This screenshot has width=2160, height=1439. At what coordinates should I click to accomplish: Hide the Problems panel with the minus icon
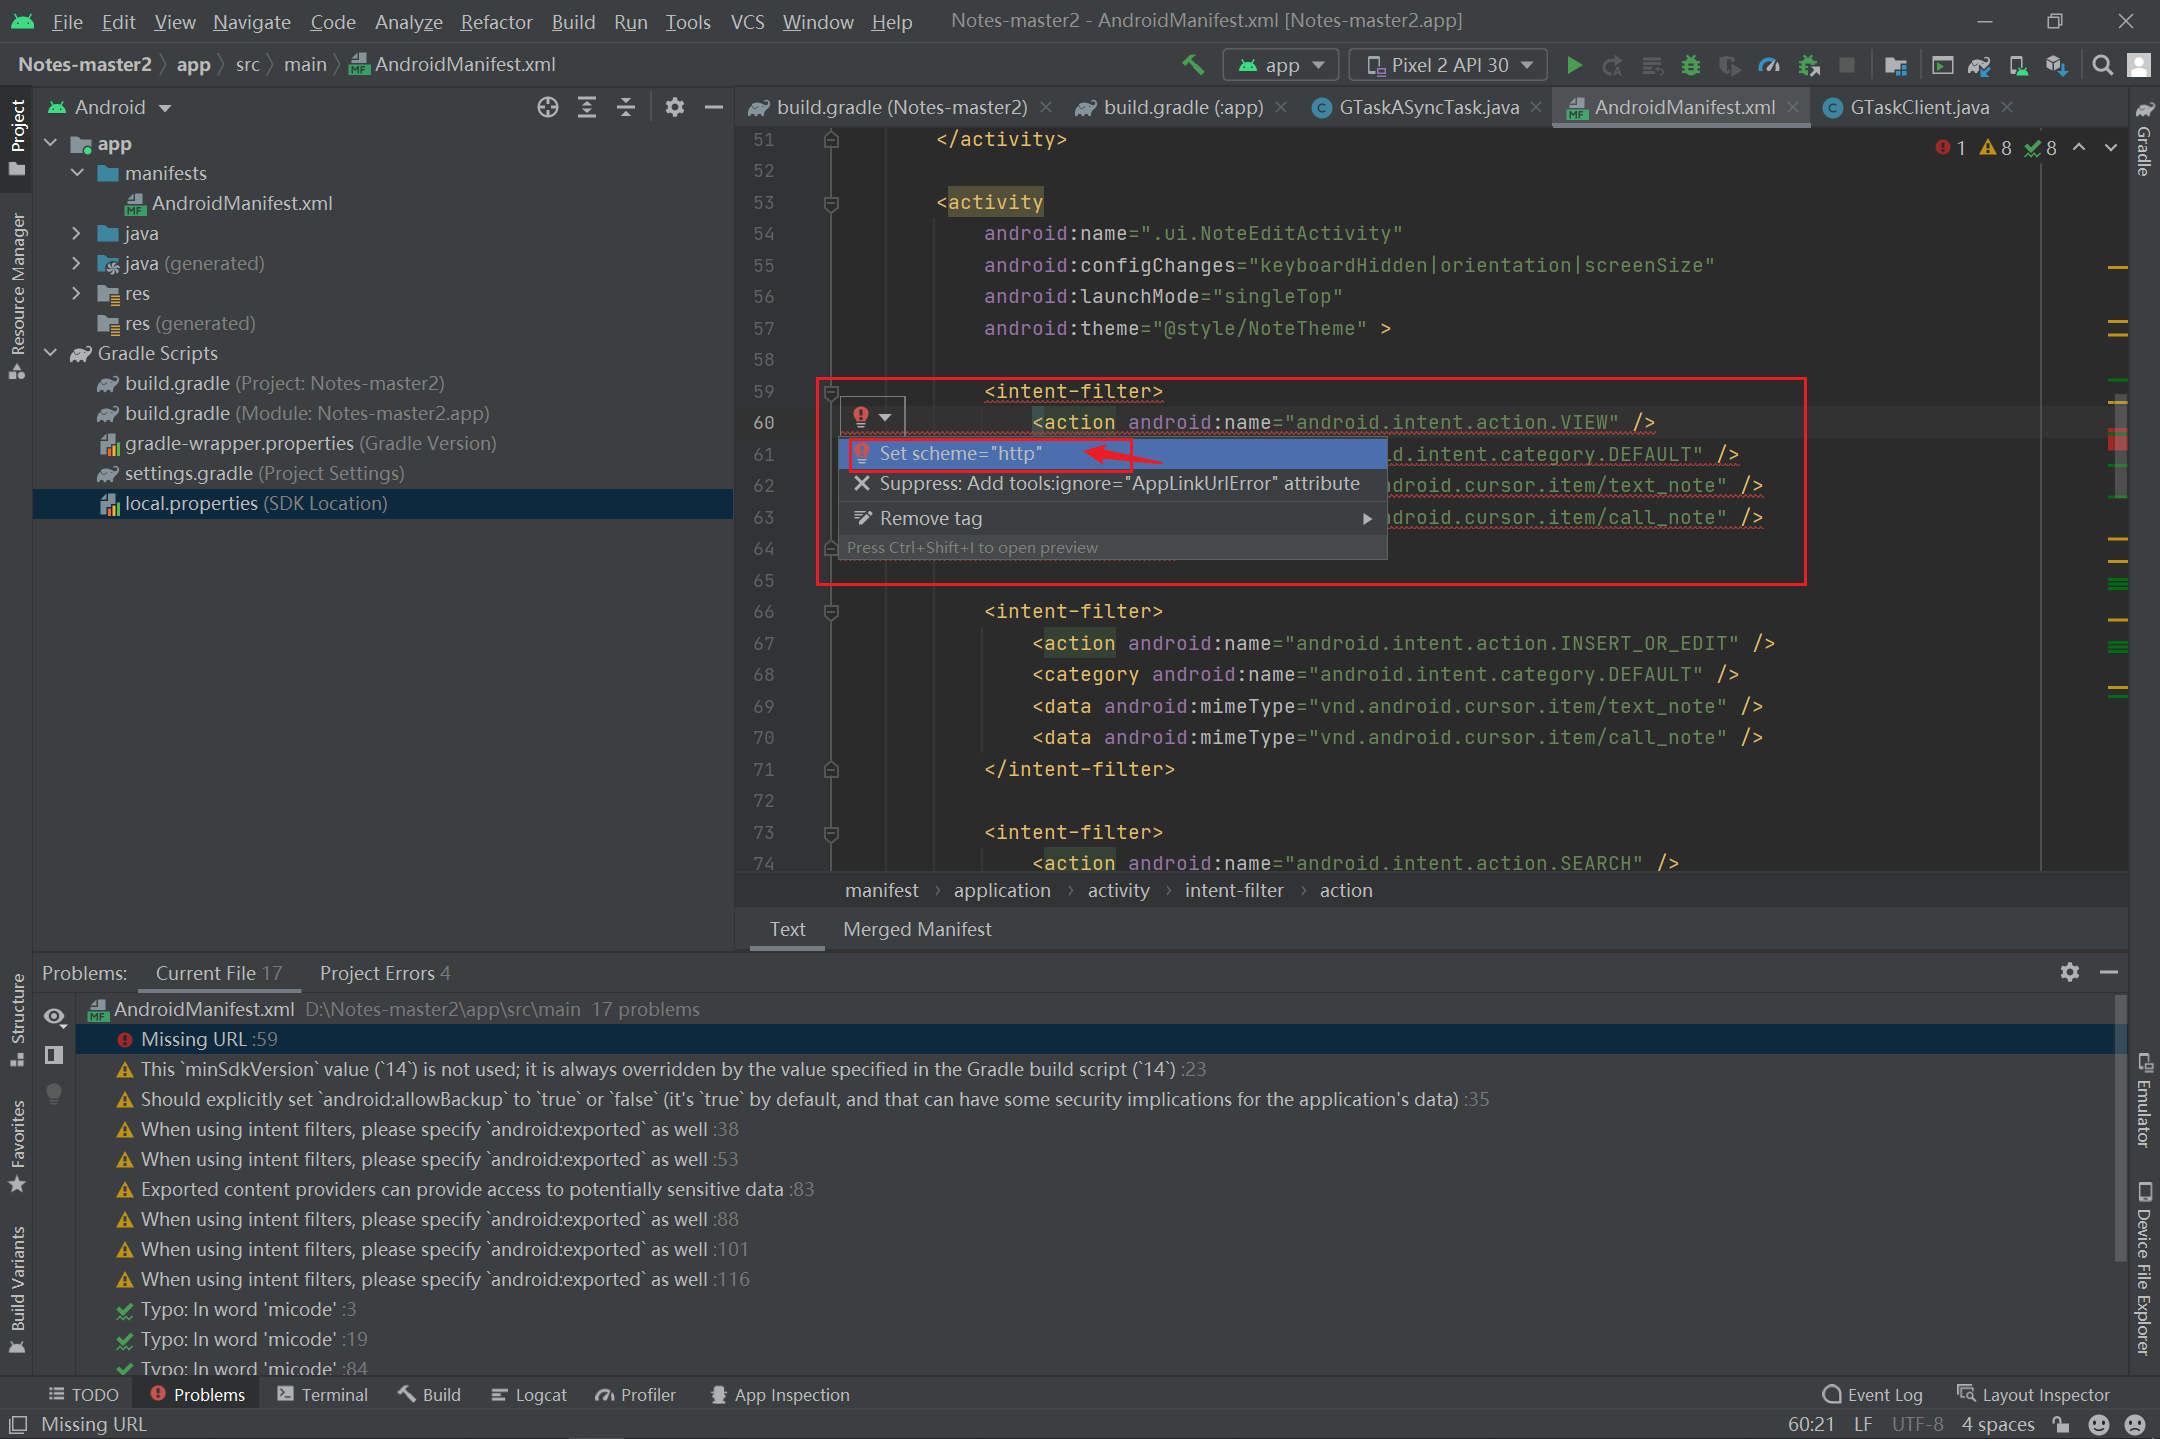[2109, 972]
